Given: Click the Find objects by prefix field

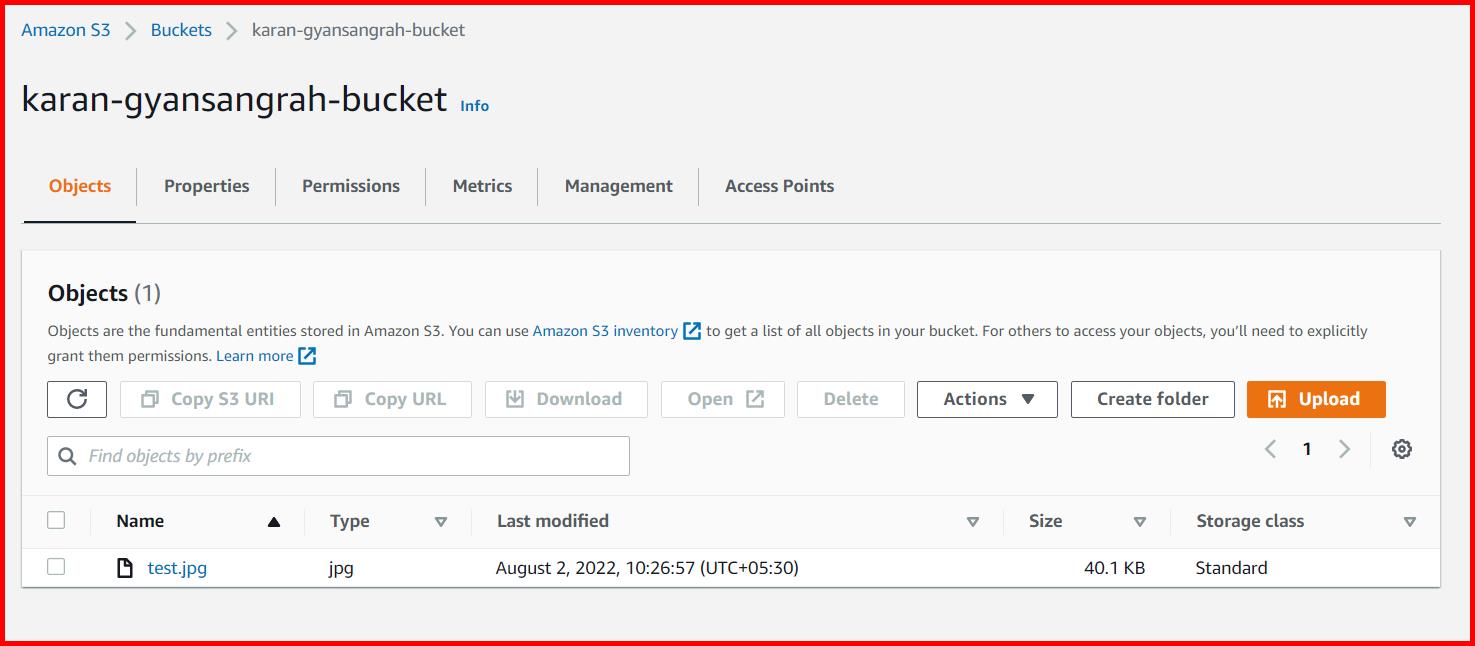Looking at the screenshot, I should [x=337, y=455].
